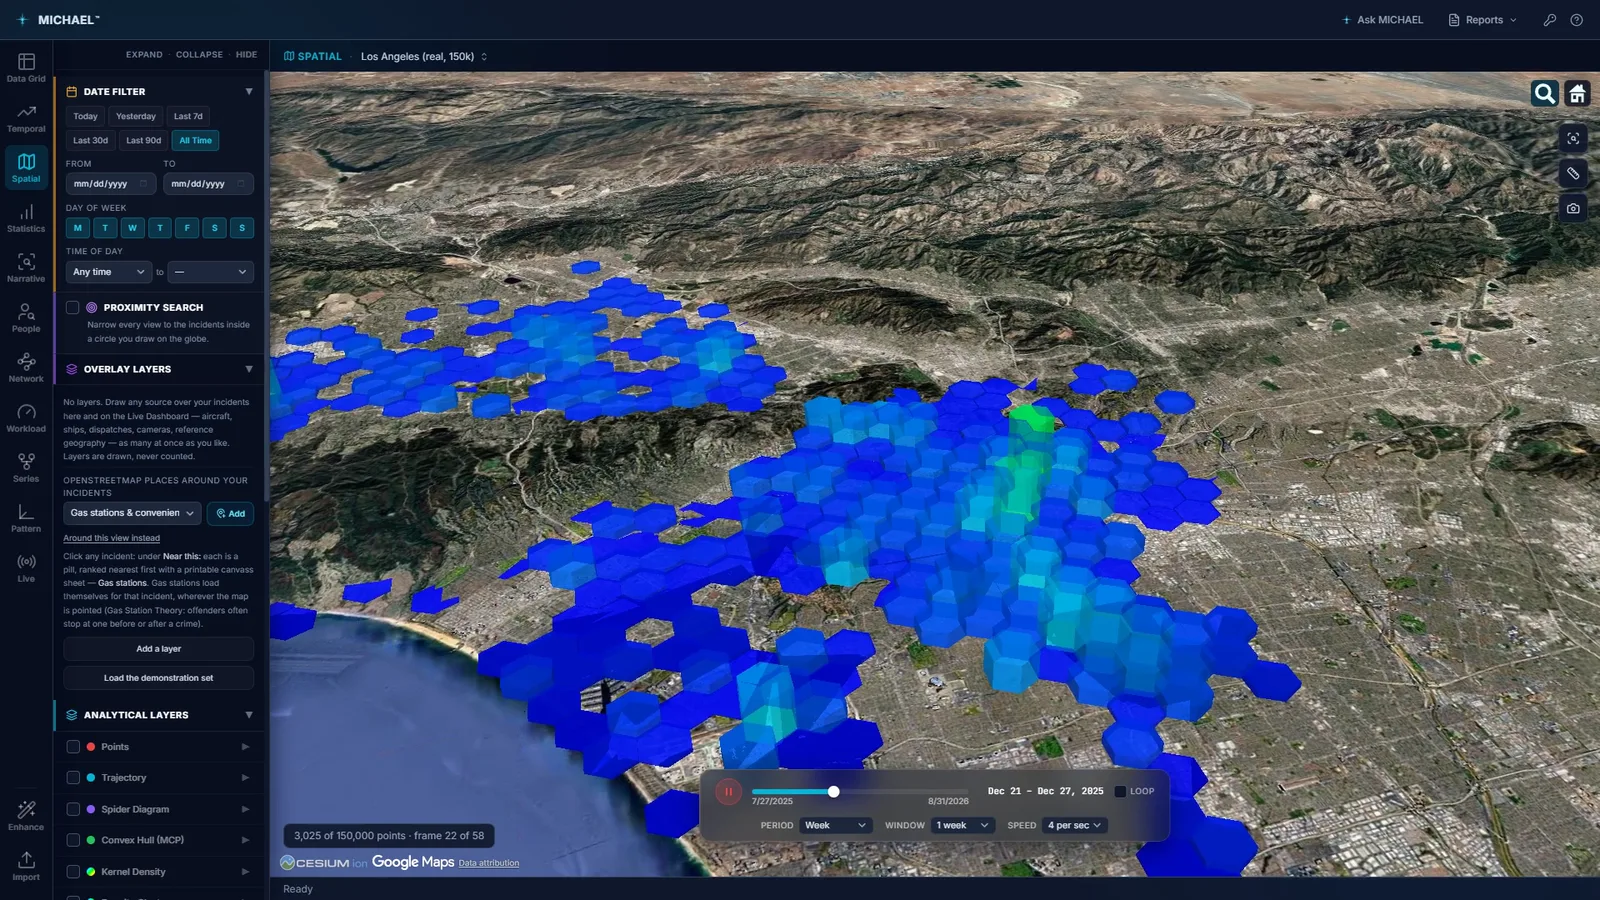The width and height of the screenshot is (1600, 900).
Task: Follow the Around this view instead link
Action: tap(111, 538)
